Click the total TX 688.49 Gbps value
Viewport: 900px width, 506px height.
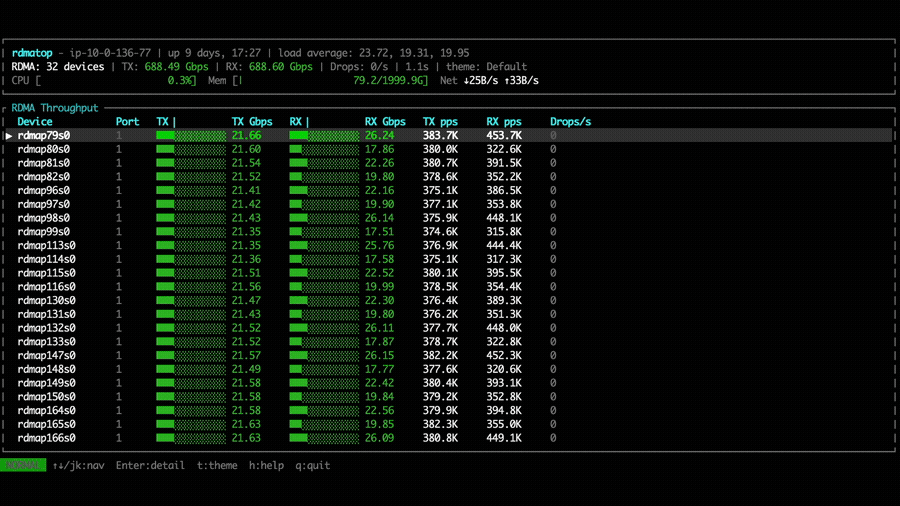click(176, 67)
